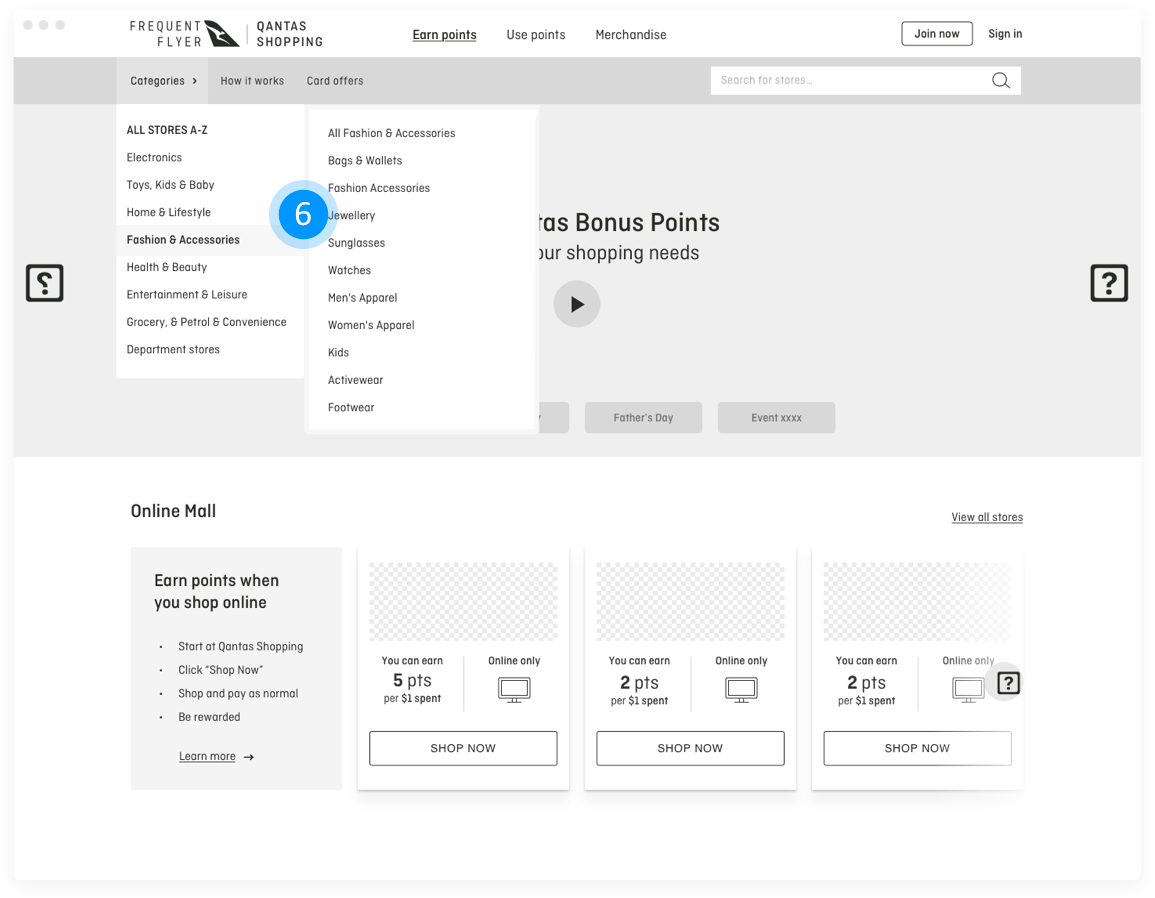Open the Earn points tab
Image resolution: width=1155 pixels, height=898 pixels.
point(444,35)
